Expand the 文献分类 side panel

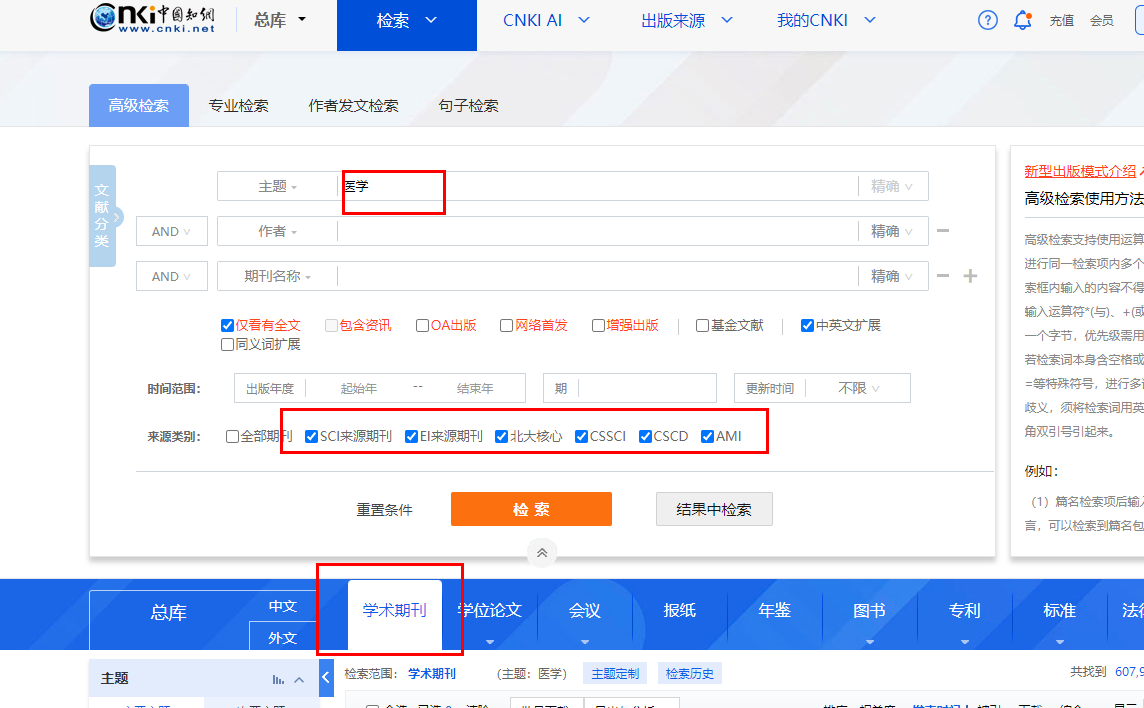click(x=102, y=215)
